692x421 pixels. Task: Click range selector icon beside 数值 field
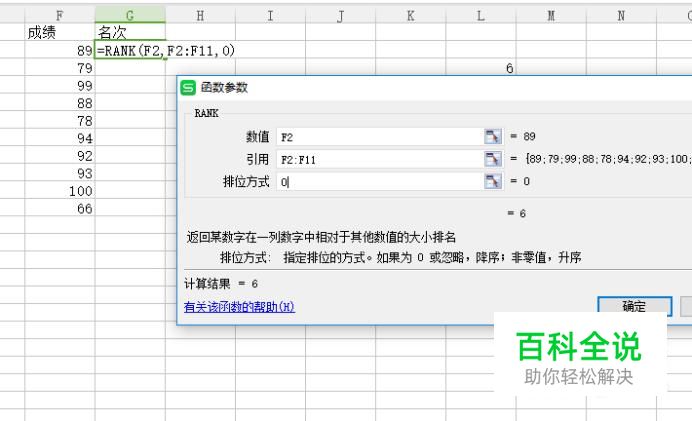[x=493, y=136]
